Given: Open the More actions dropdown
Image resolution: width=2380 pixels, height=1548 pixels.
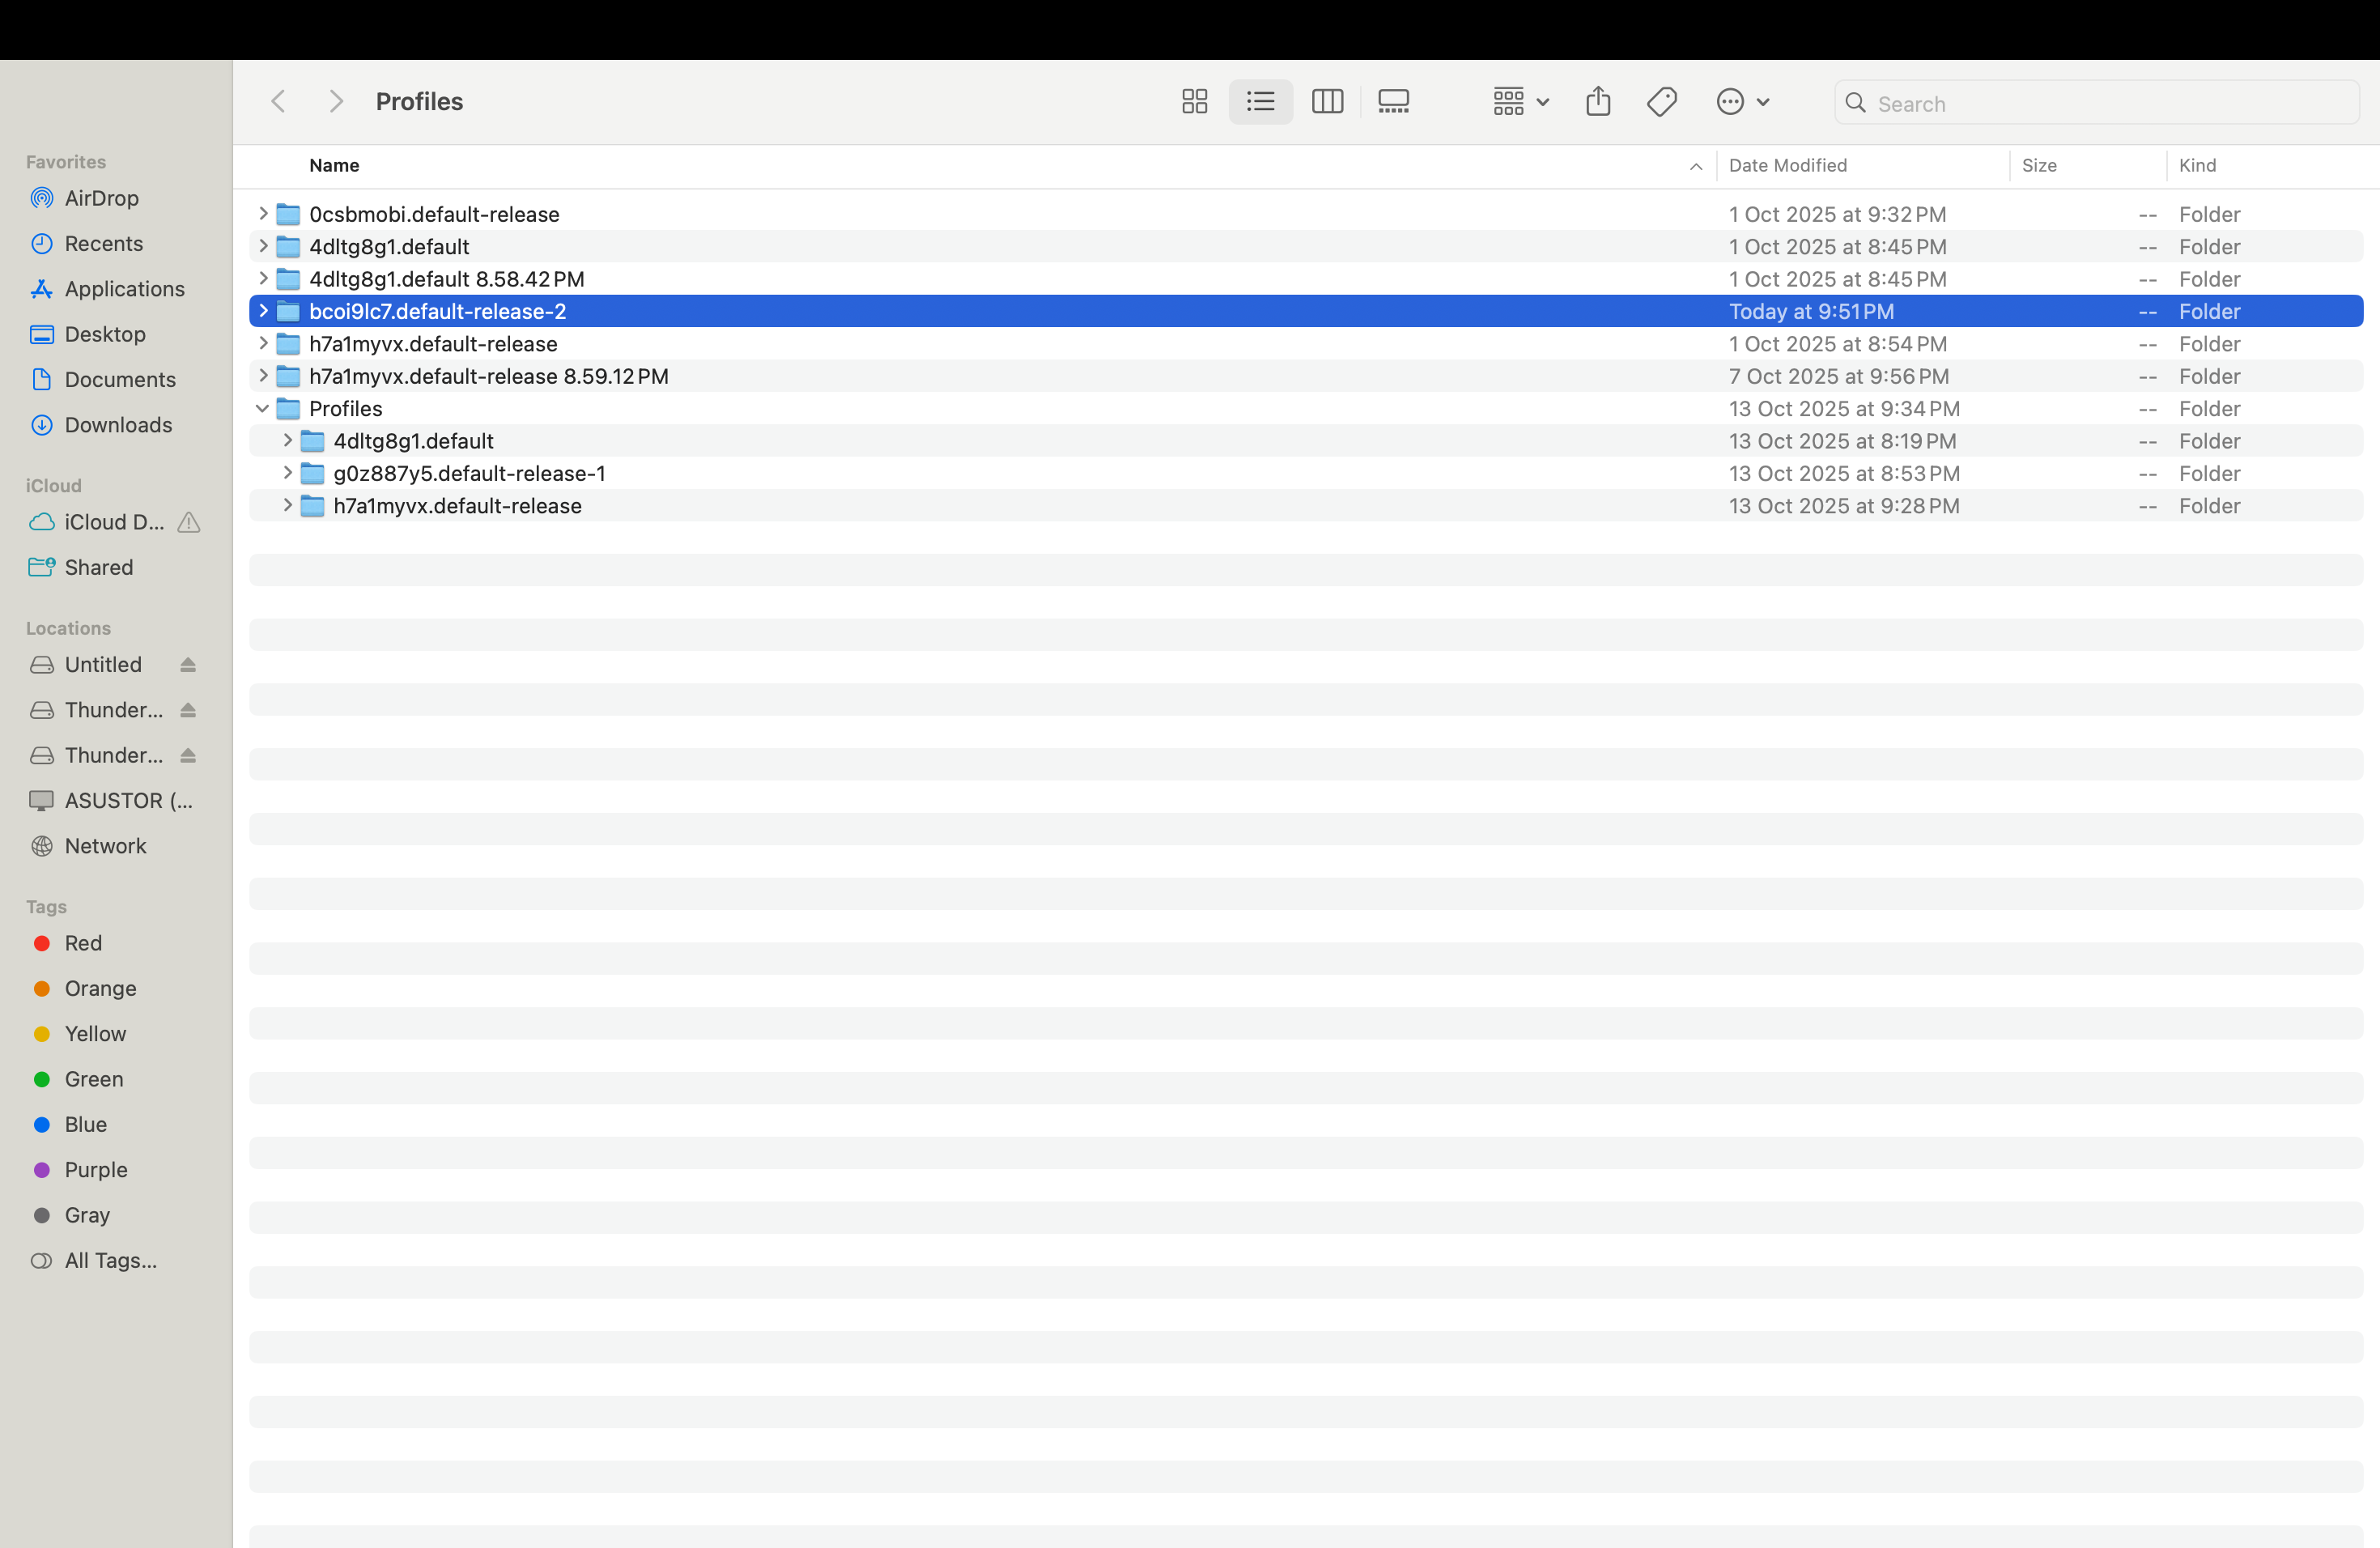Looking at the screenshot, I should pyautogui.click(x=1742, y=102).
